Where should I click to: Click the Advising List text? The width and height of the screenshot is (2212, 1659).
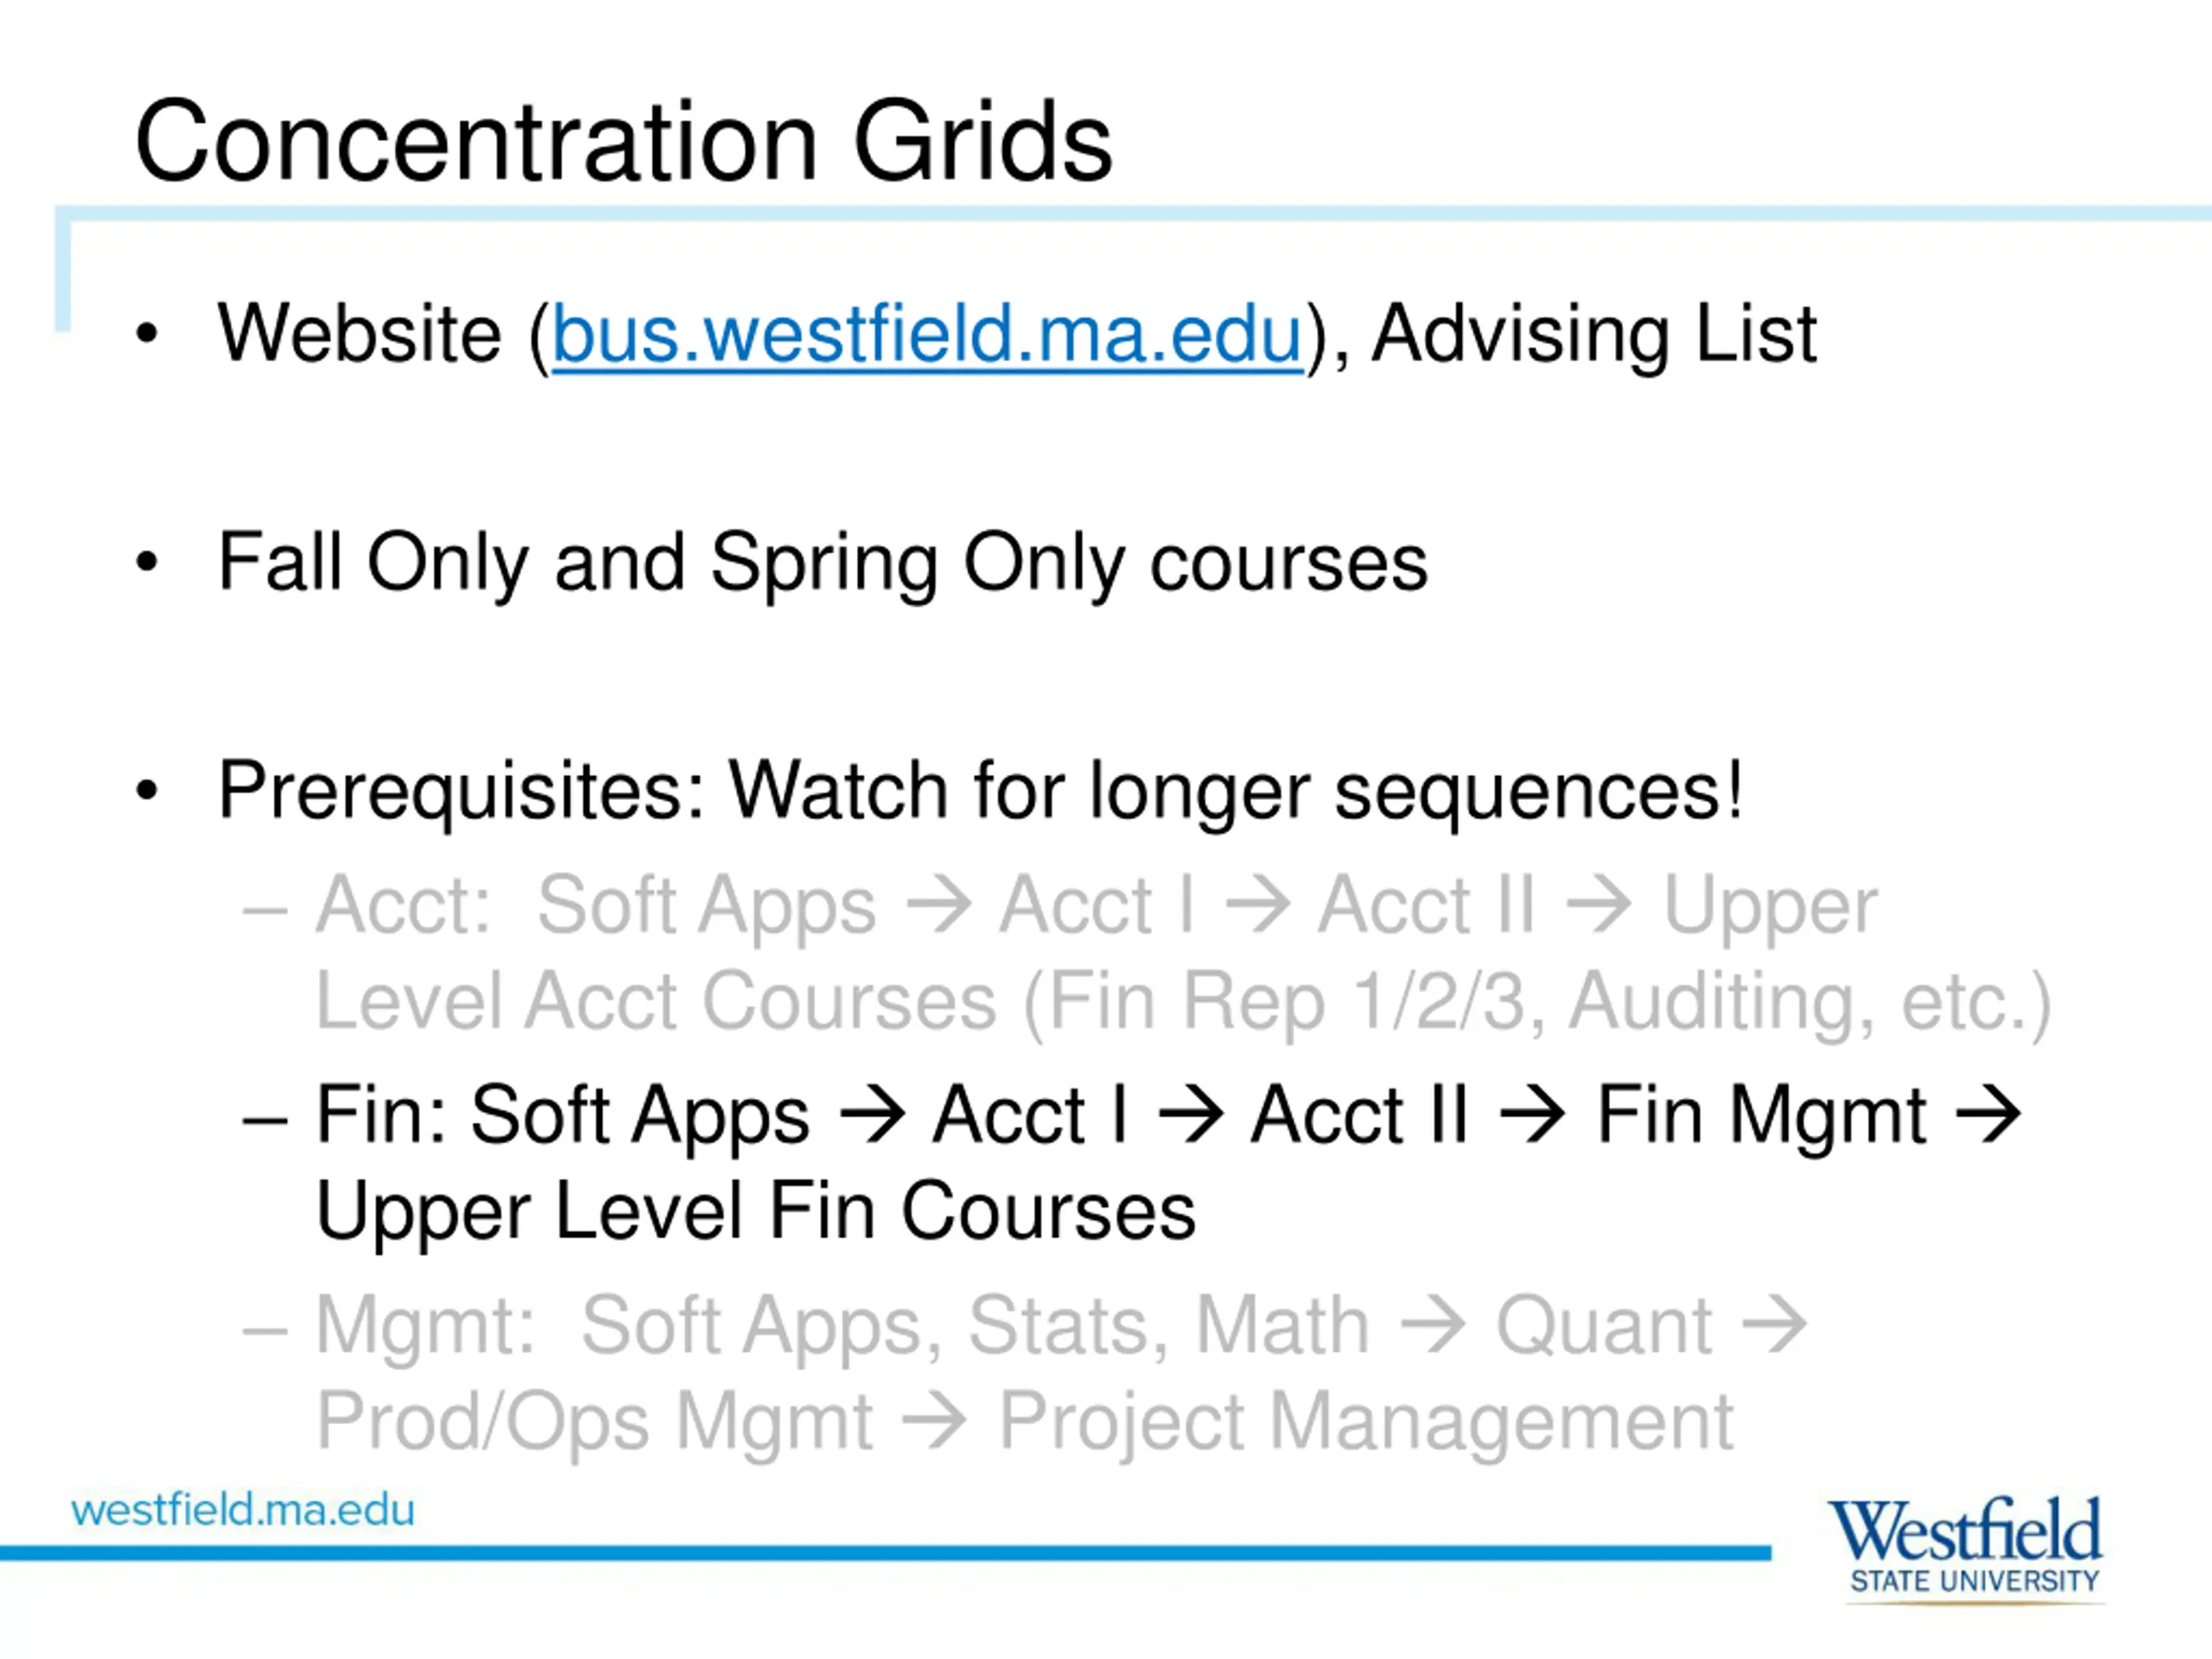coord(1594,336)
